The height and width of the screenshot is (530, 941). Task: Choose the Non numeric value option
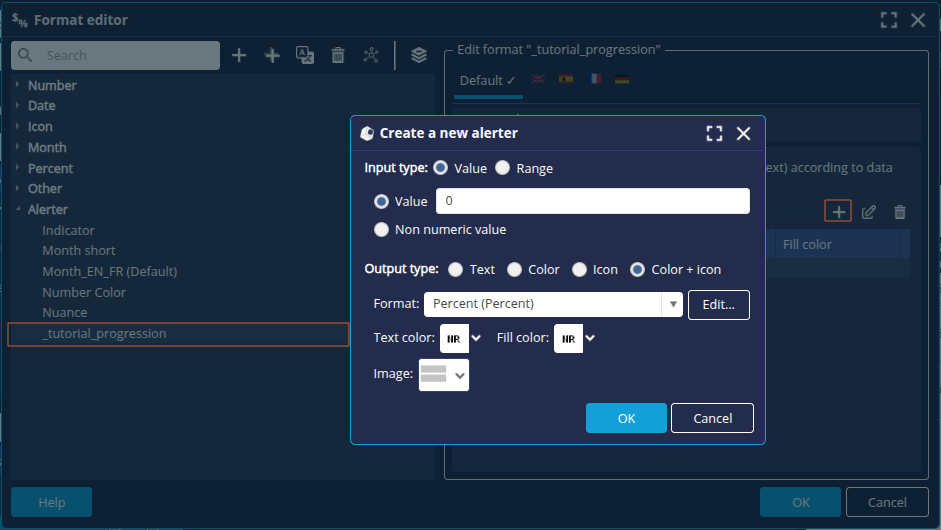click(x=382, y=230)
